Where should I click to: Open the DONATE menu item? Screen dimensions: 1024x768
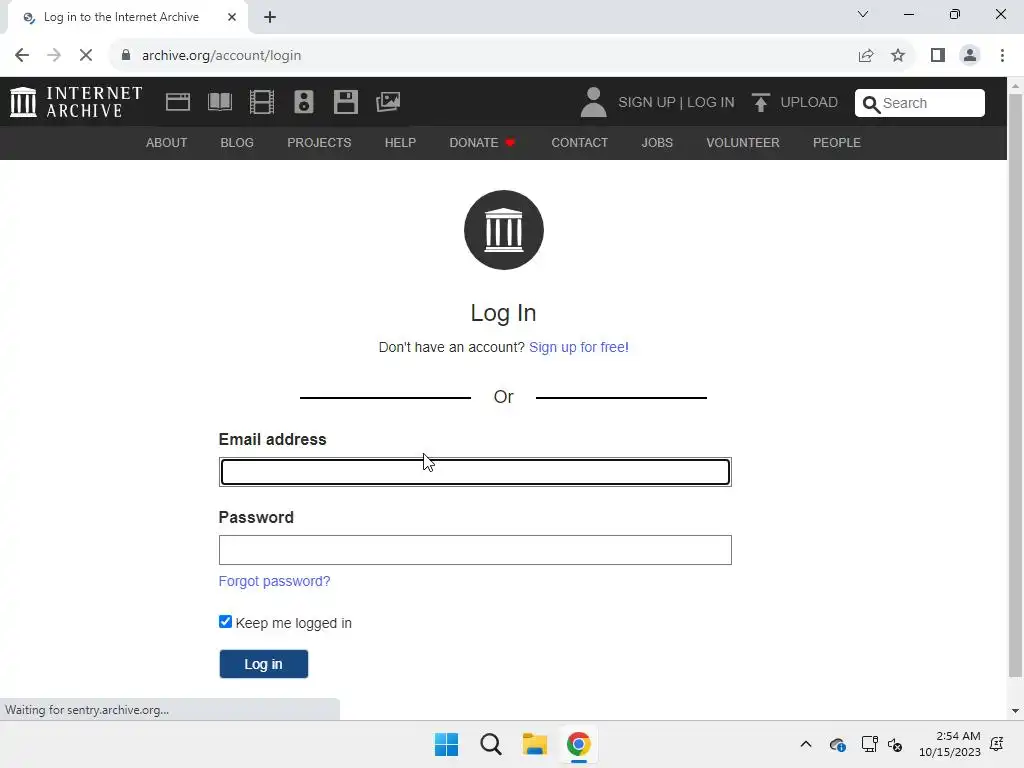(482, 142)
